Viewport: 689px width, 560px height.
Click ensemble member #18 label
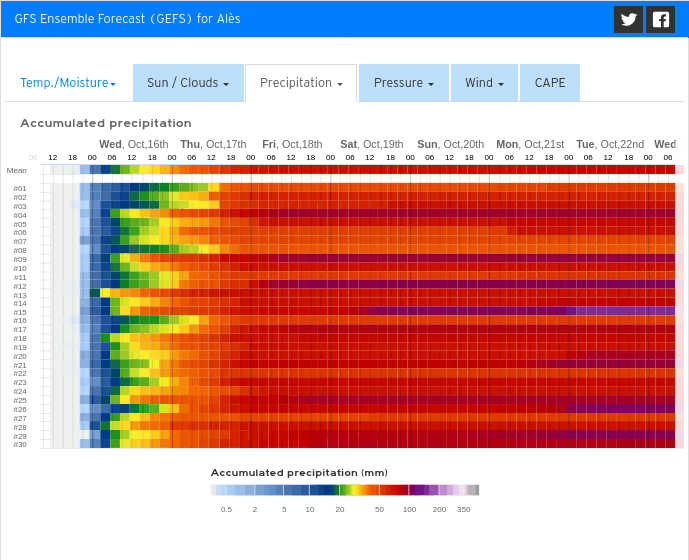(20, 338)
